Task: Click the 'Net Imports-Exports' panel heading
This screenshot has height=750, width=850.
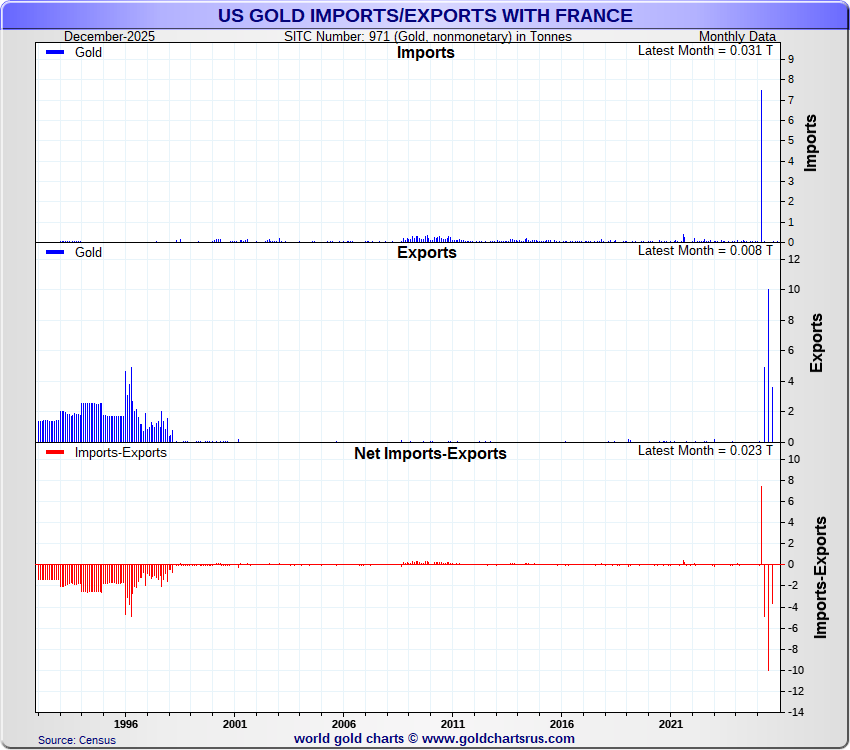Action: (x=430, y=454)
